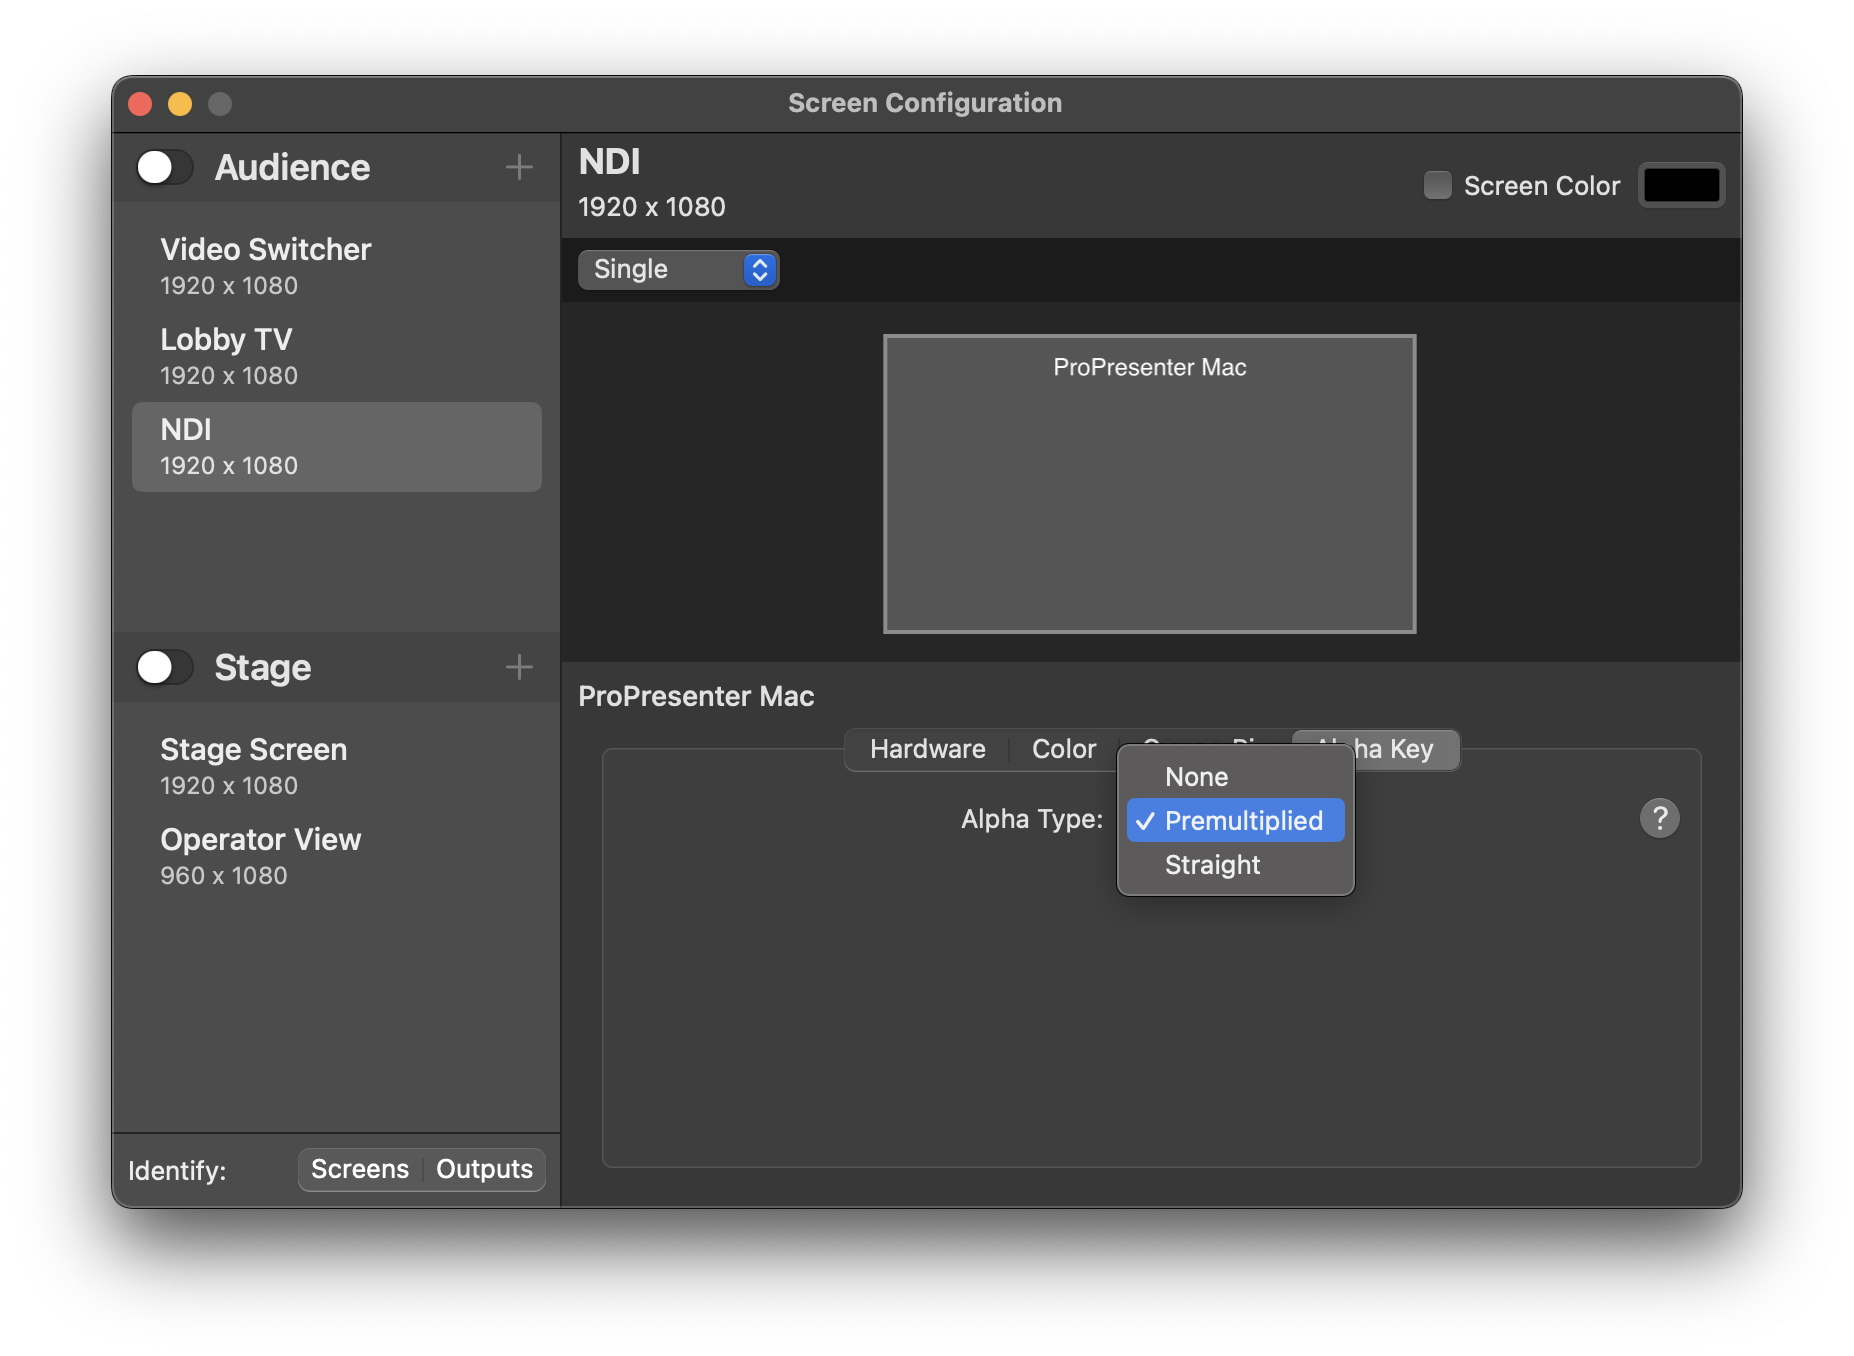Select the ProPresenter Mac output preview
The width and height of the screenshot is (1854, 1356).
click(x=1149, y=484)
